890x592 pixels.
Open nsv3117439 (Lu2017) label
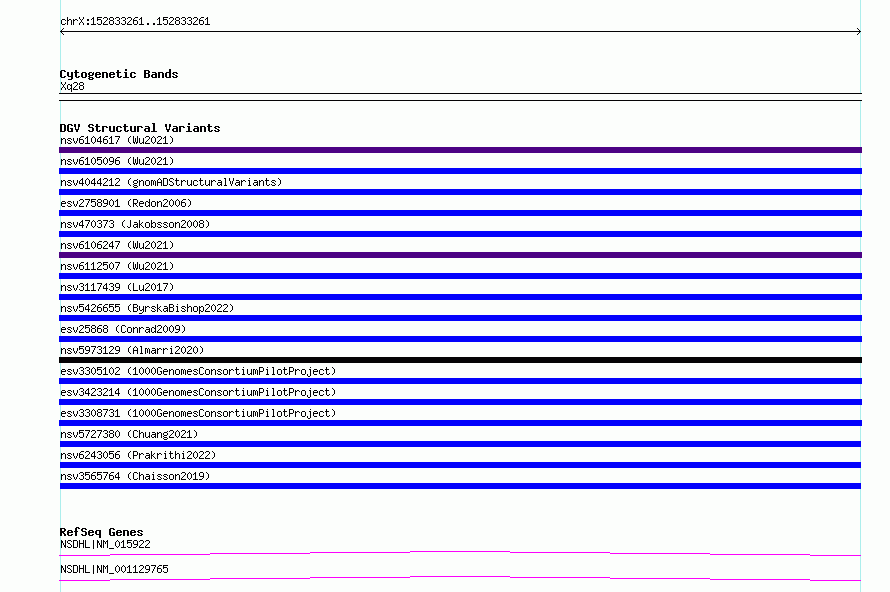tap(117, 287)
